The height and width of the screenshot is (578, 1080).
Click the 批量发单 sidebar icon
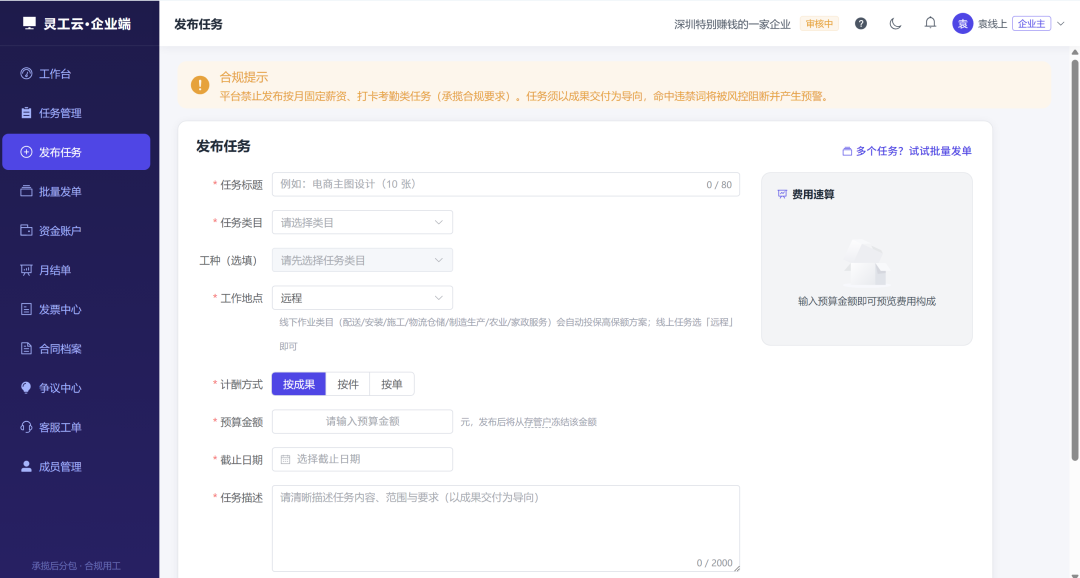(26, 192)
